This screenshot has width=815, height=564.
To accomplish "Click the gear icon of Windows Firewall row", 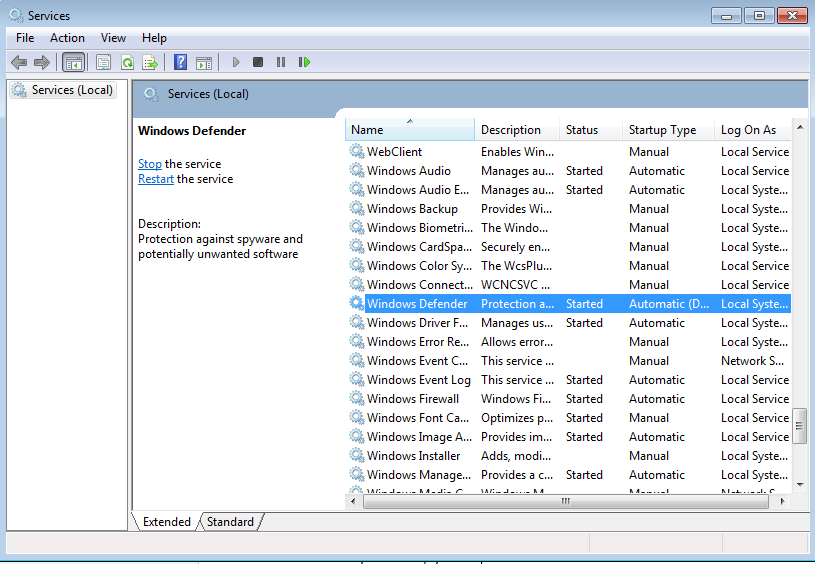I will 357,399.
